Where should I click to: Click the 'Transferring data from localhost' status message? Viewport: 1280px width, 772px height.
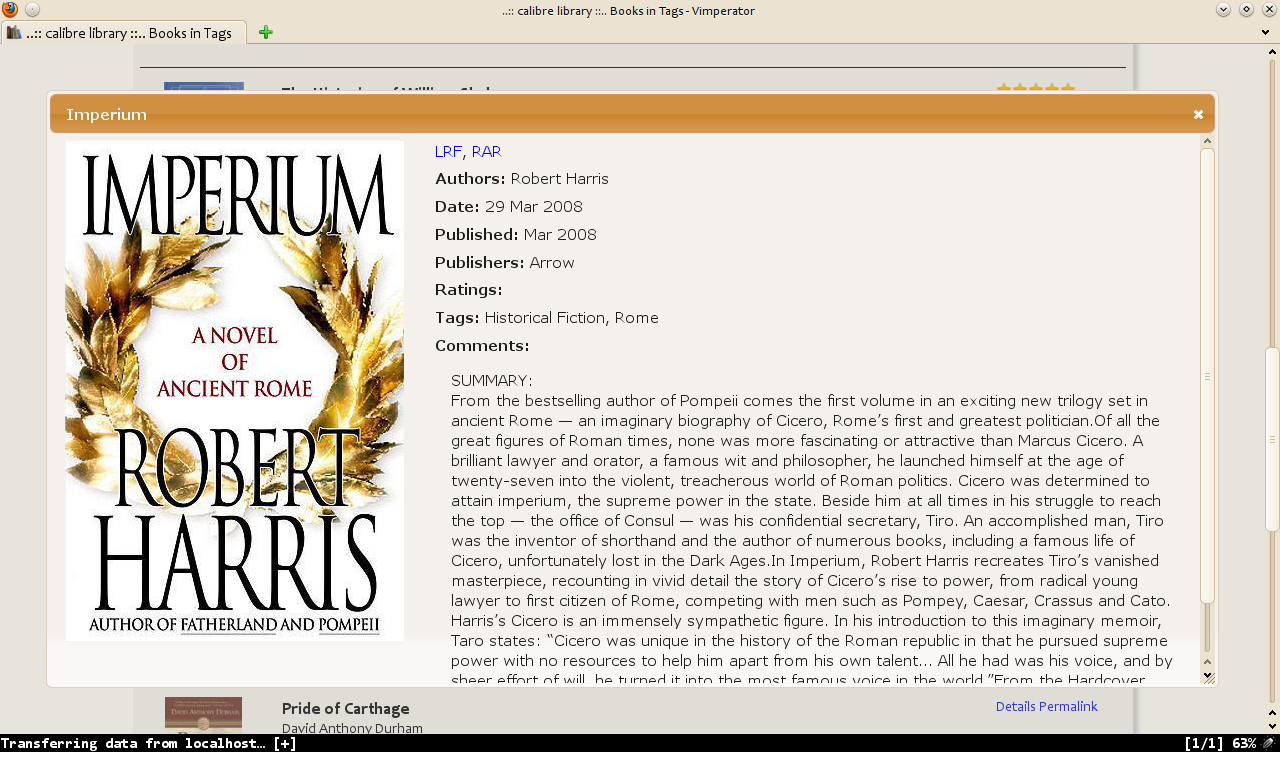click(x=134, y=744)
